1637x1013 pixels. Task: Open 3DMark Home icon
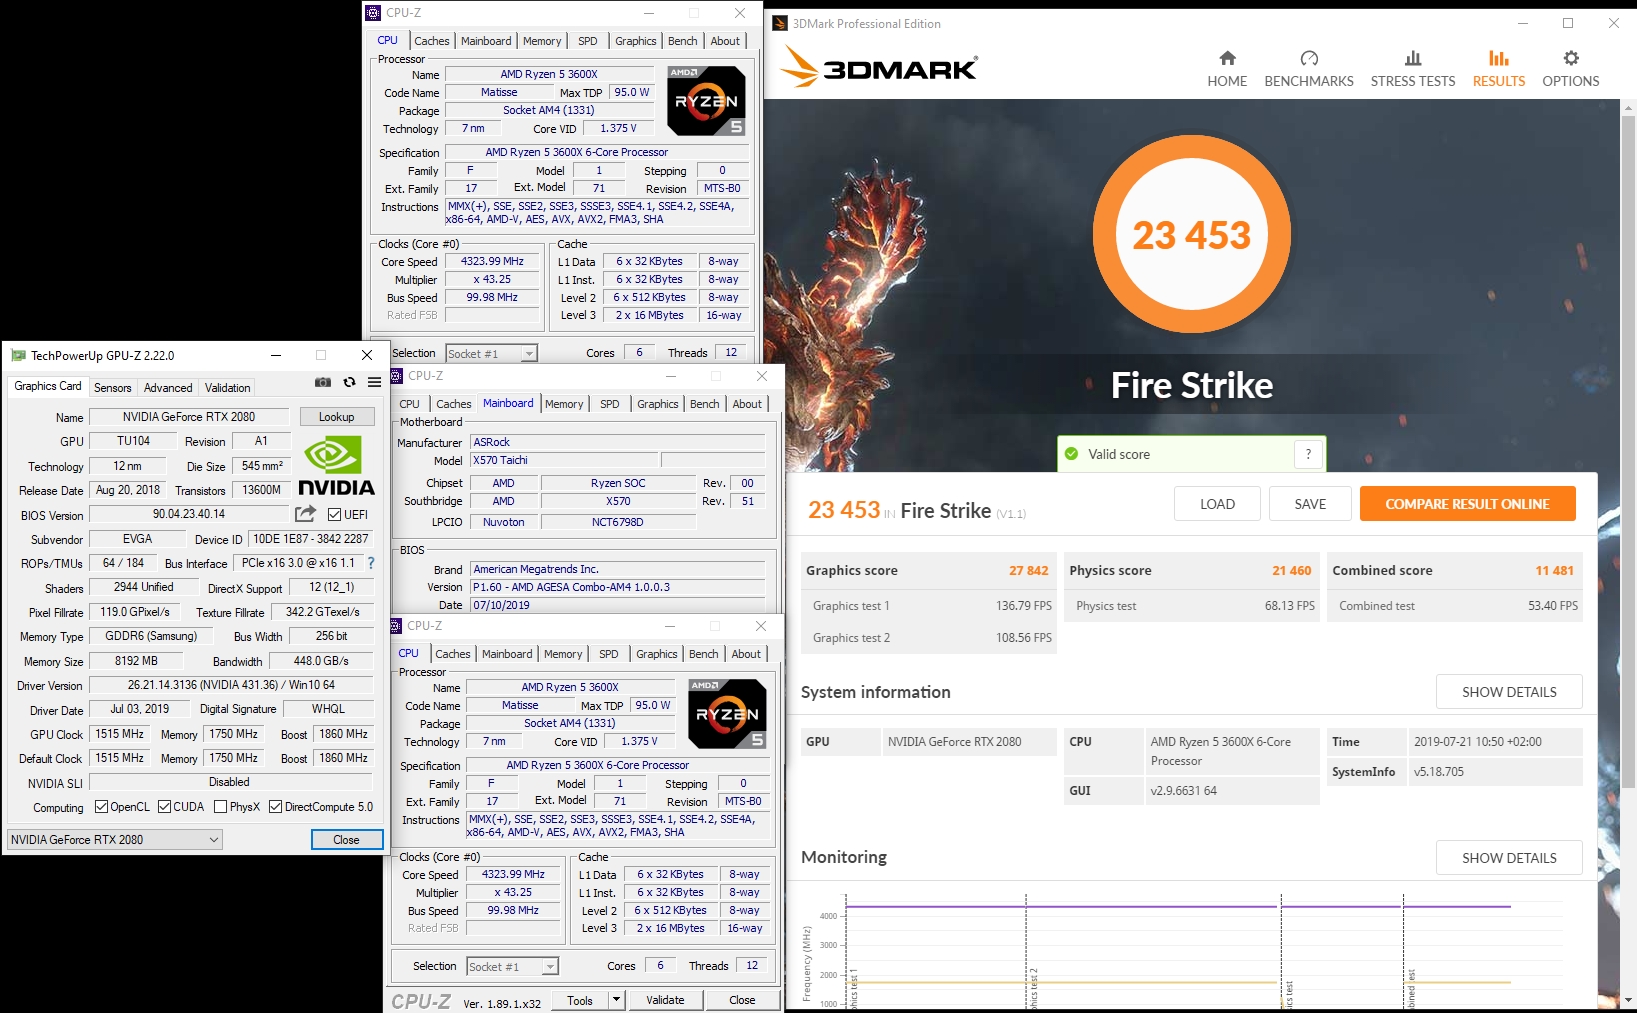(1227, 58)
